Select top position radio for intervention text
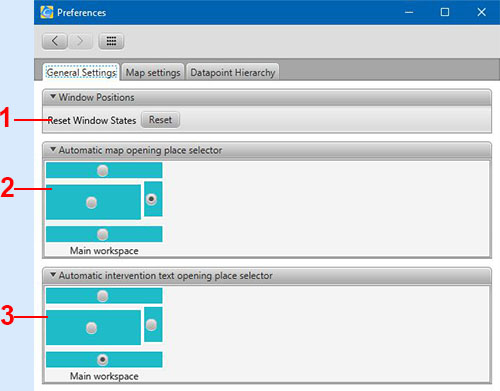 tap(103, 296)
